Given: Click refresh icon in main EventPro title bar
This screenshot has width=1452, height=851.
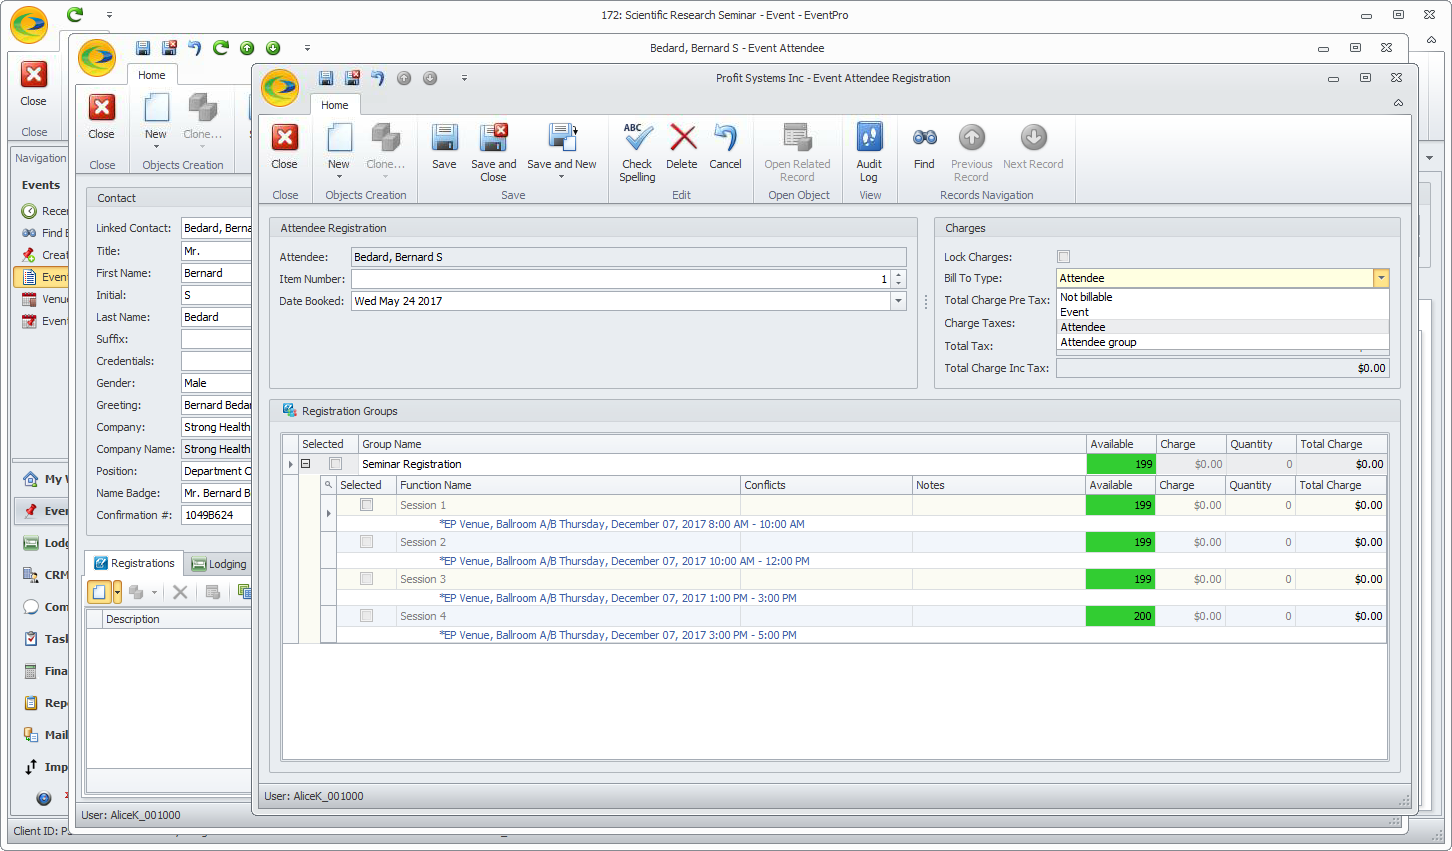Looking at the screenshot, I should click(75, 14).
